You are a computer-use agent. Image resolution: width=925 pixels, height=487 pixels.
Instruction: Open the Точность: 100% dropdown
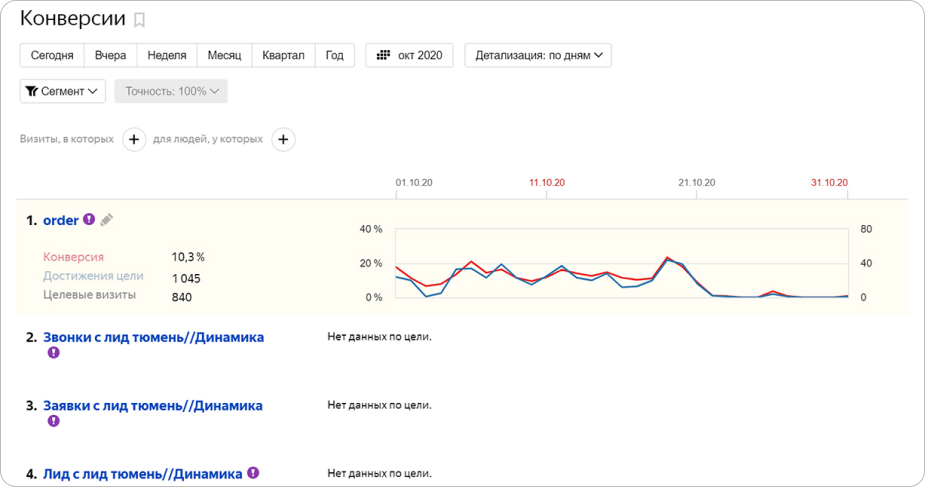coord(171,91)
